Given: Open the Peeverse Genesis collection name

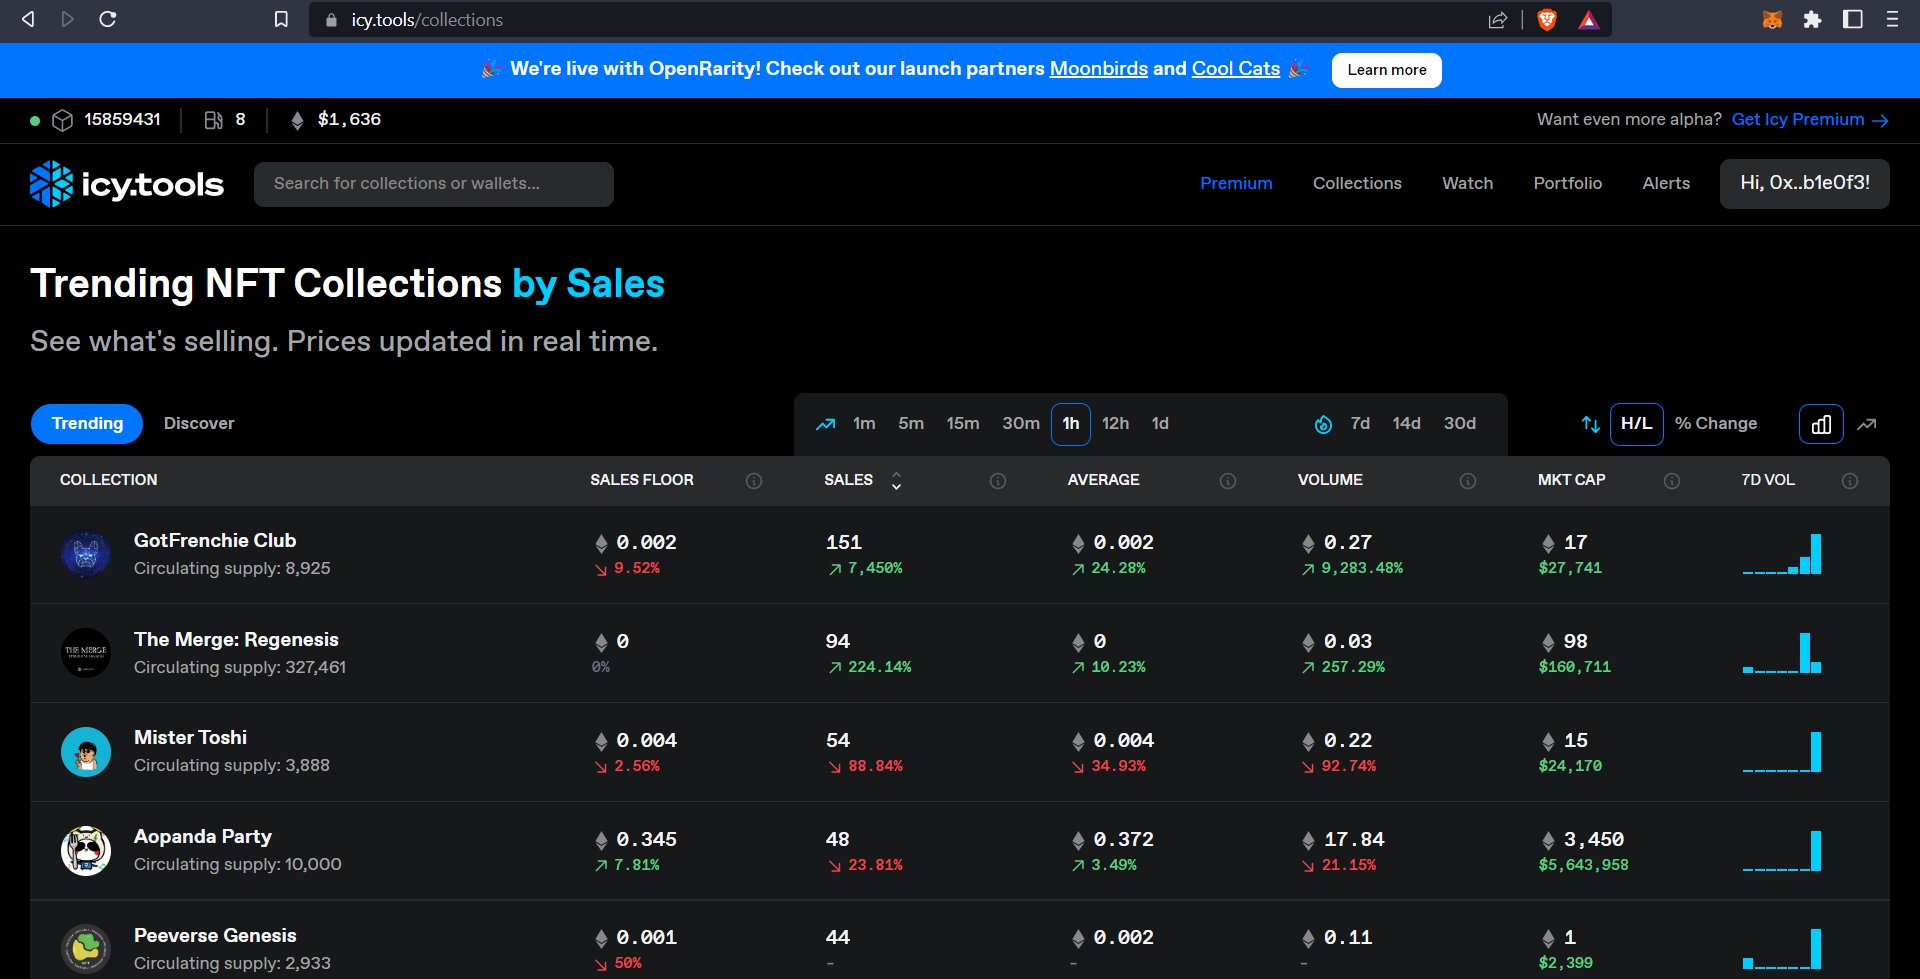Looking at the screenshot, I should point(215,936).
